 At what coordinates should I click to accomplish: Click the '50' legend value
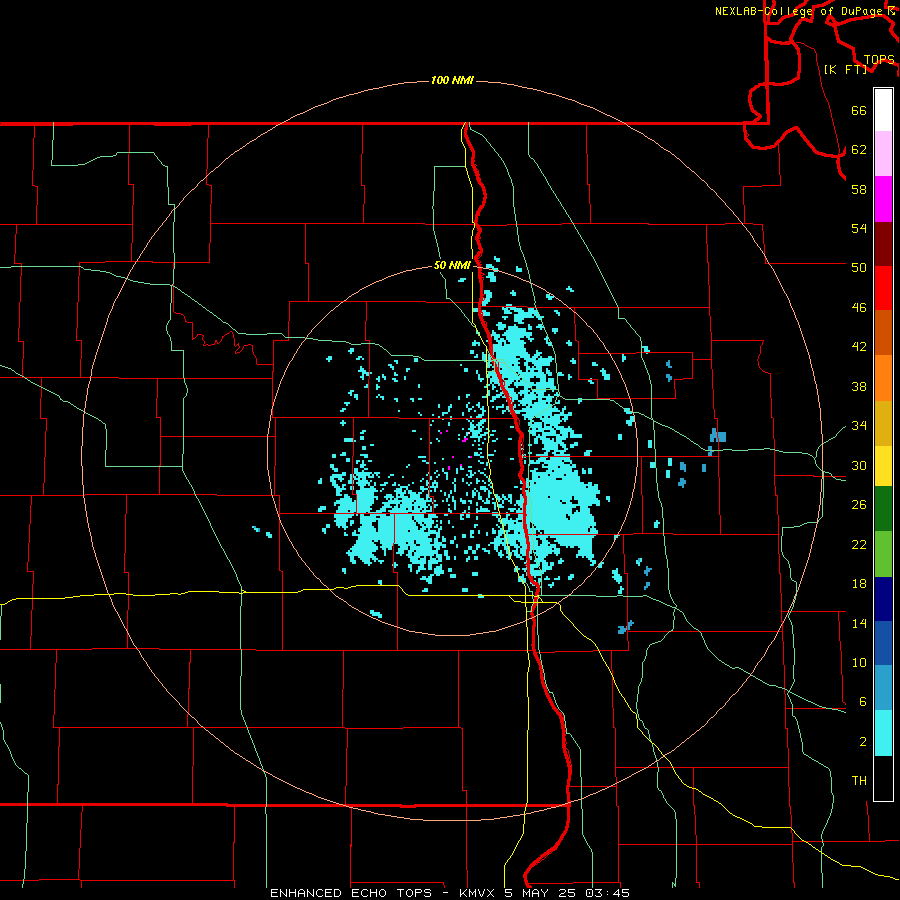tap(859, 267)
